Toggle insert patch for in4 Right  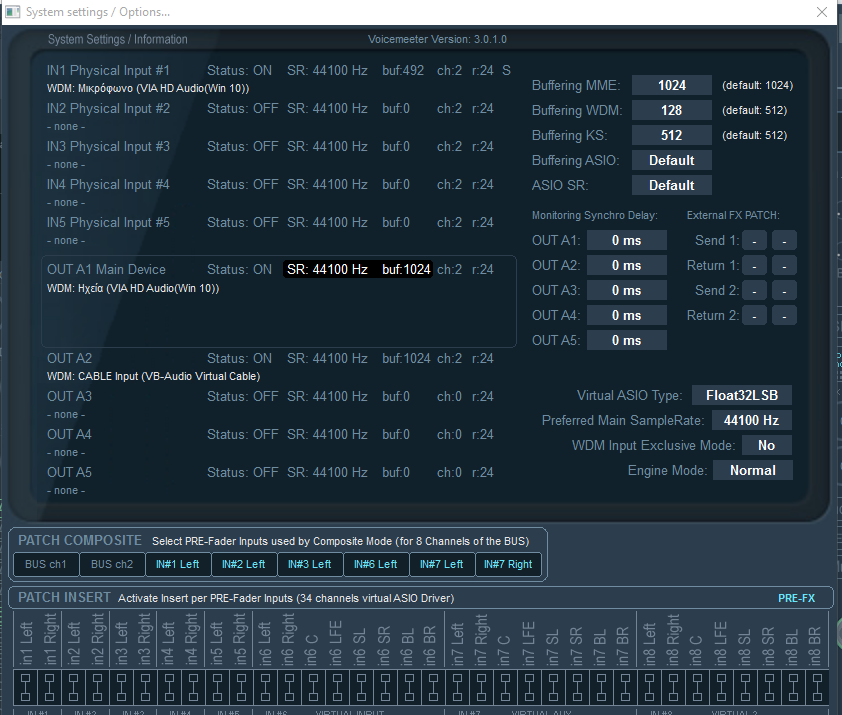coord(193,686)
